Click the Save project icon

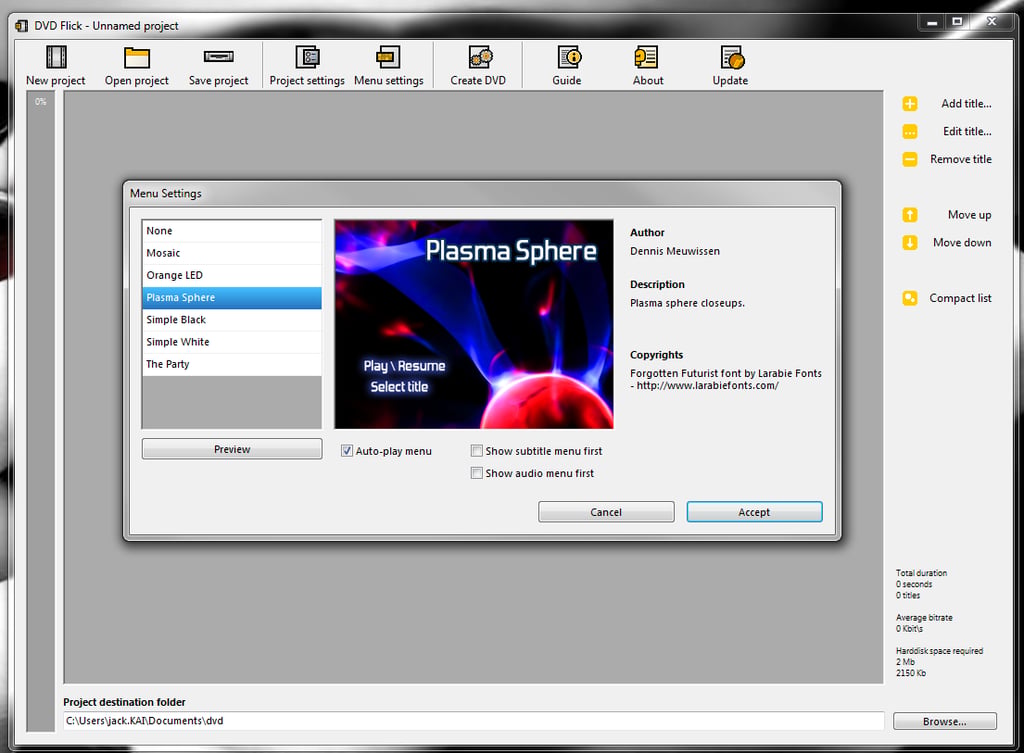[218, 57]
